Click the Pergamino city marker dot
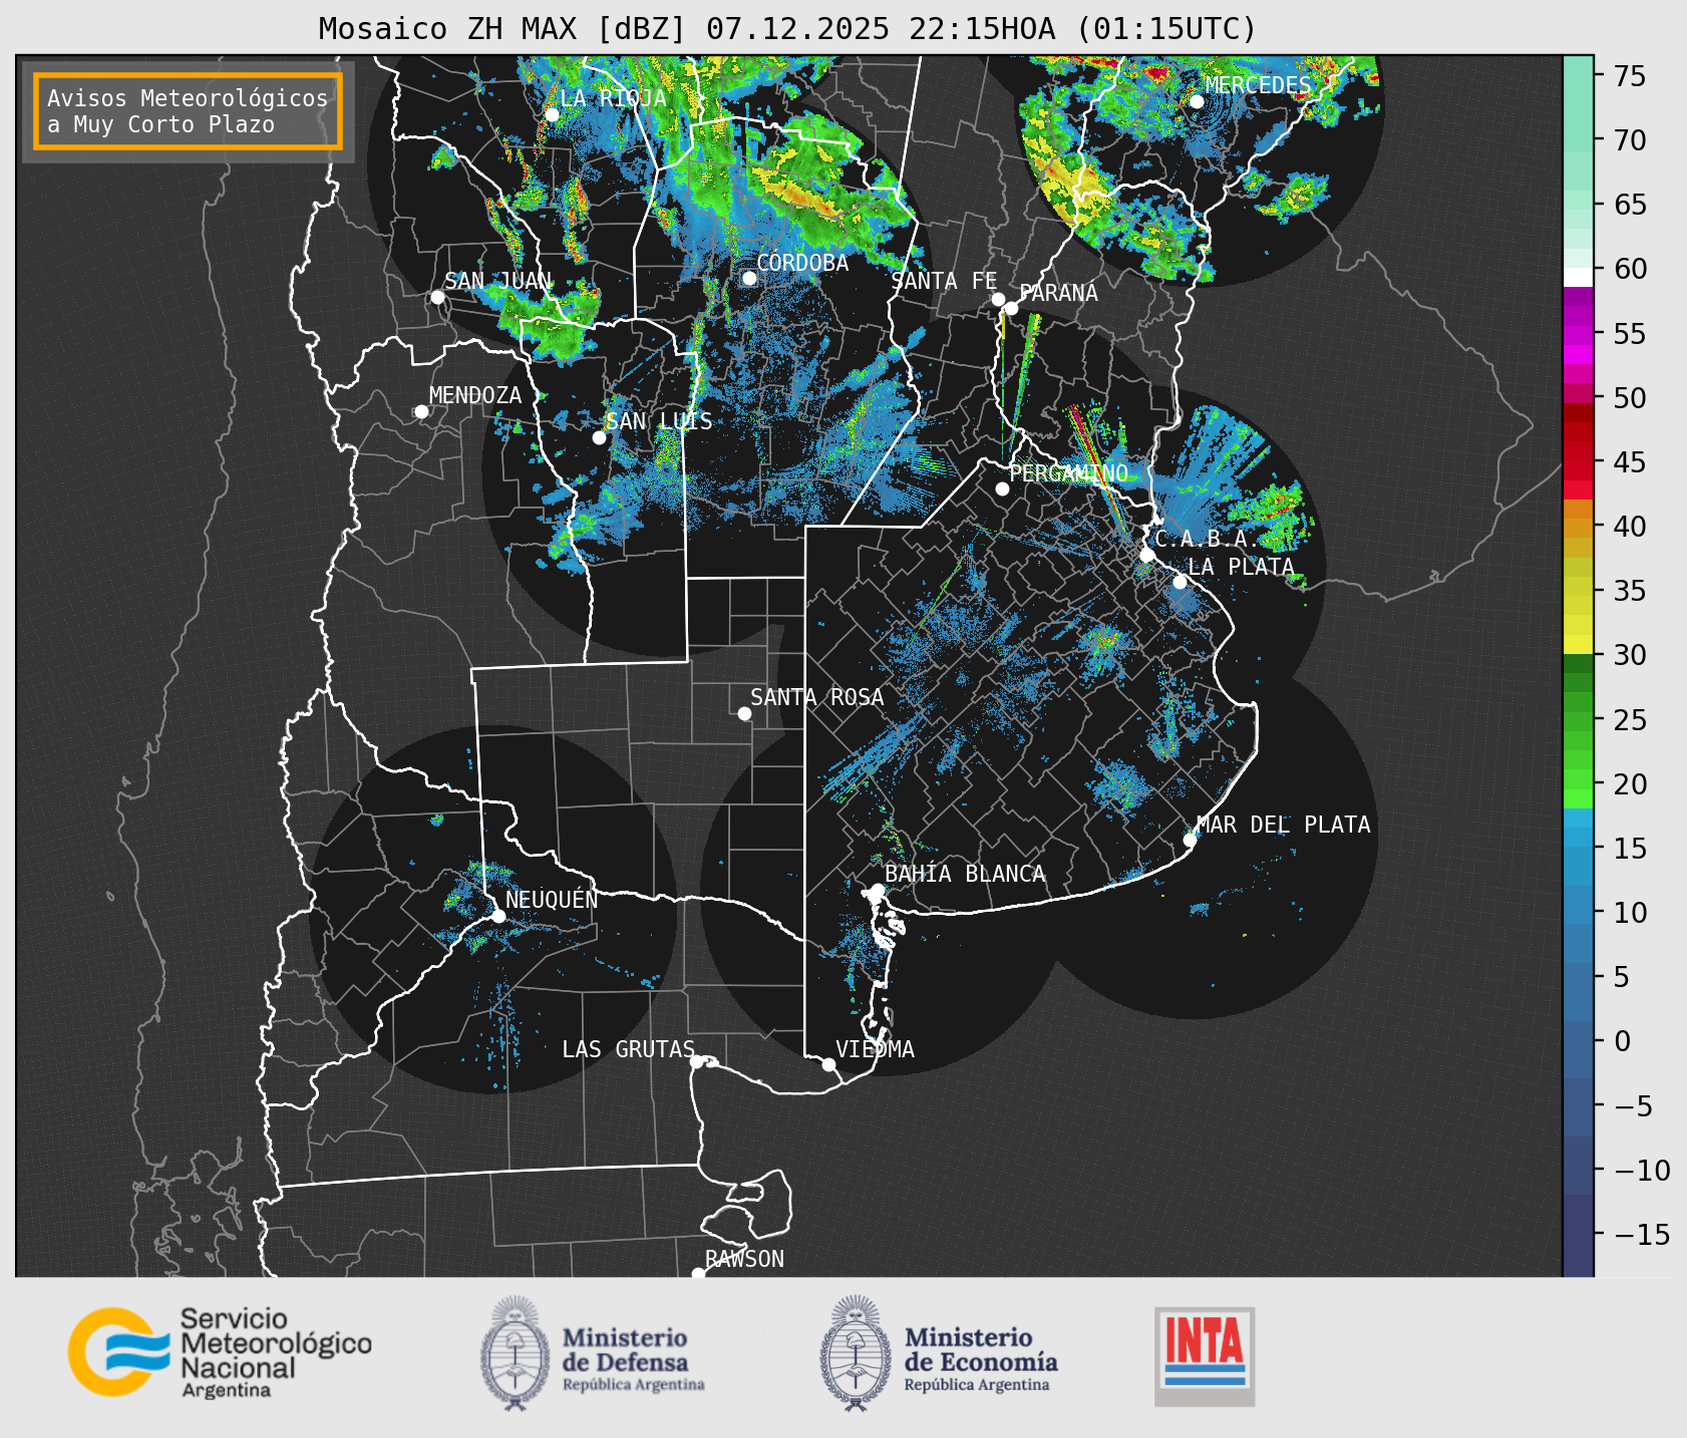The width and height of the screenshot is (1687, 1438). click(x=1002, y=489)
